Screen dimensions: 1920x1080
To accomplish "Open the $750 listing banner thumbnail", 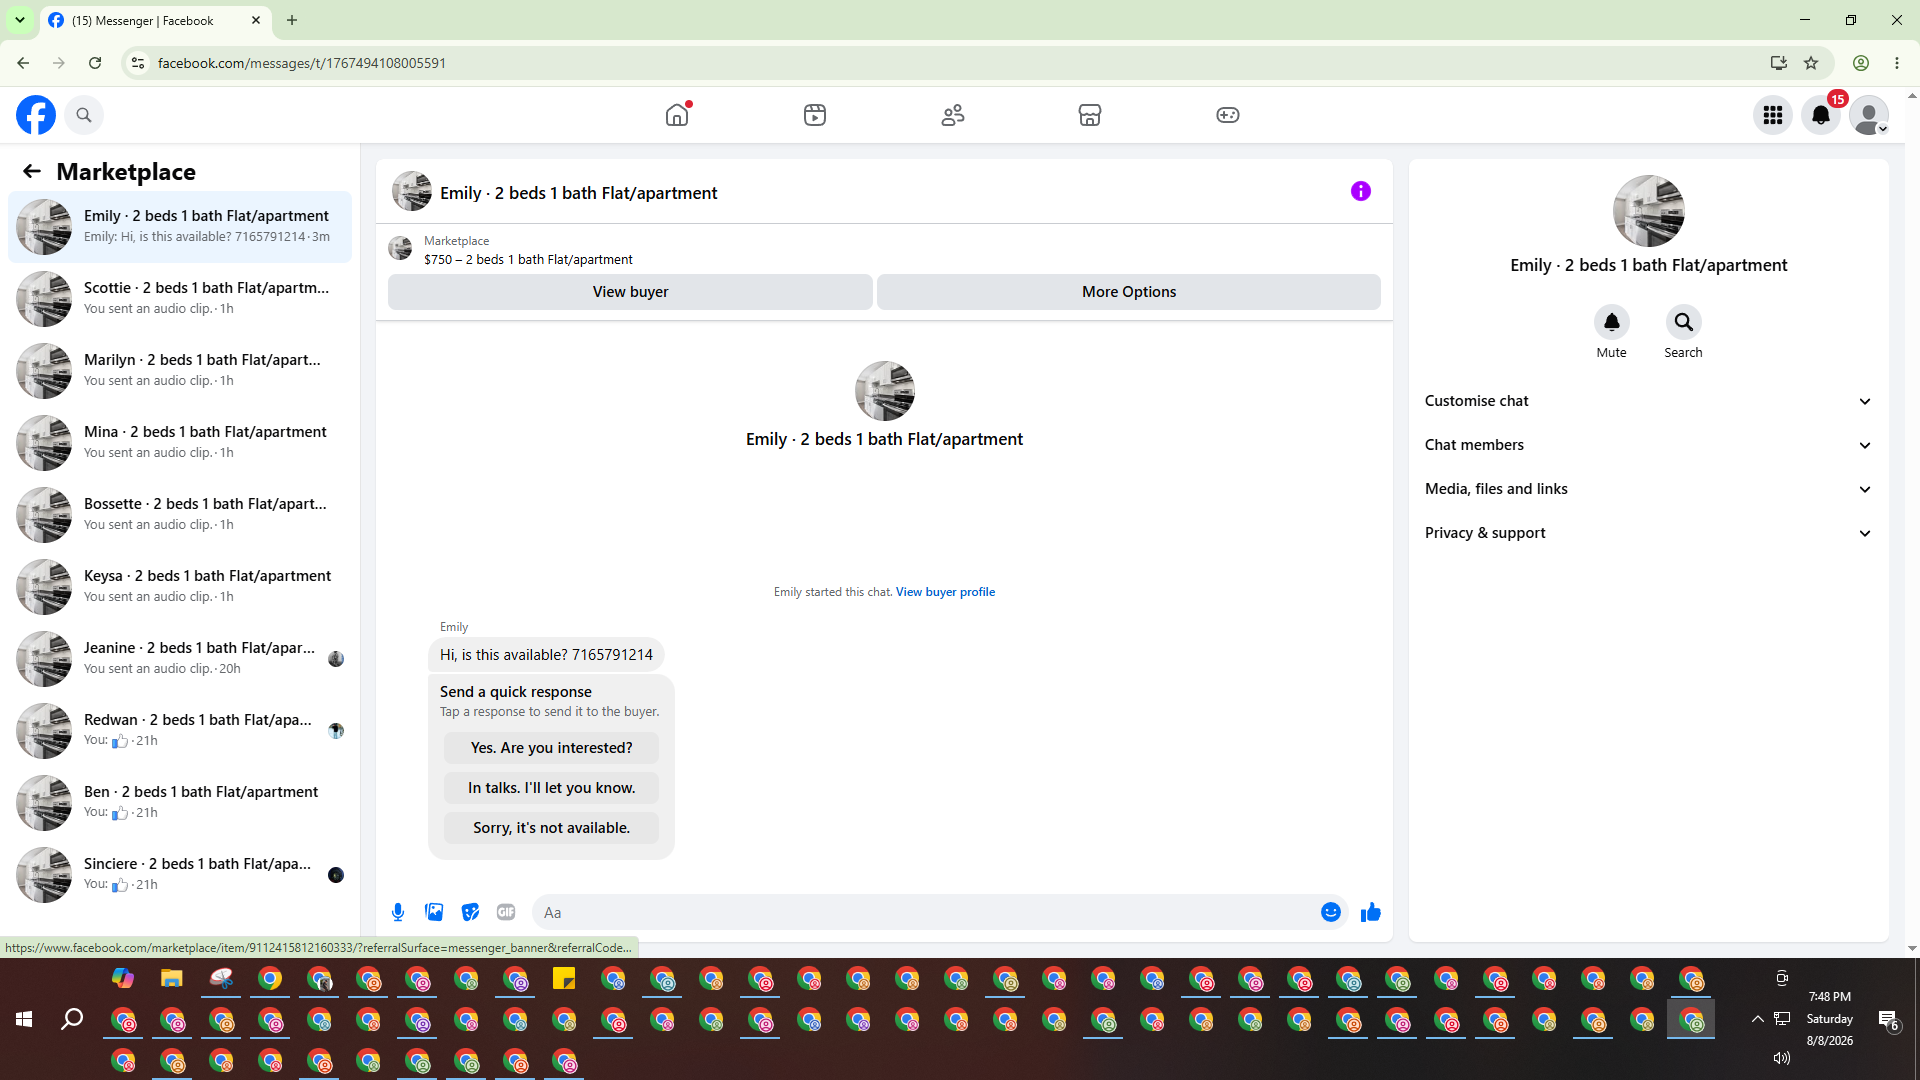I will pyautogui.click(x=400, y=249).
